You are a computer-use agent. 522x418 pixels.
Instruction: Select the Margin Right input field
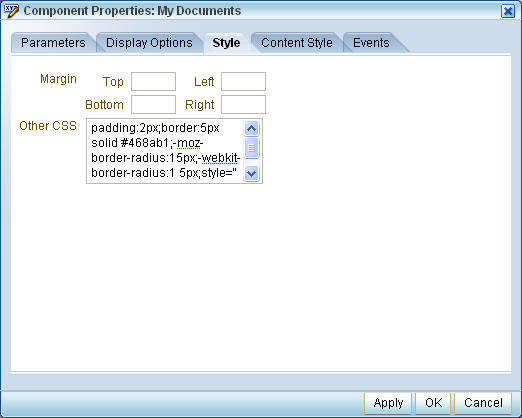coord(243,105)
